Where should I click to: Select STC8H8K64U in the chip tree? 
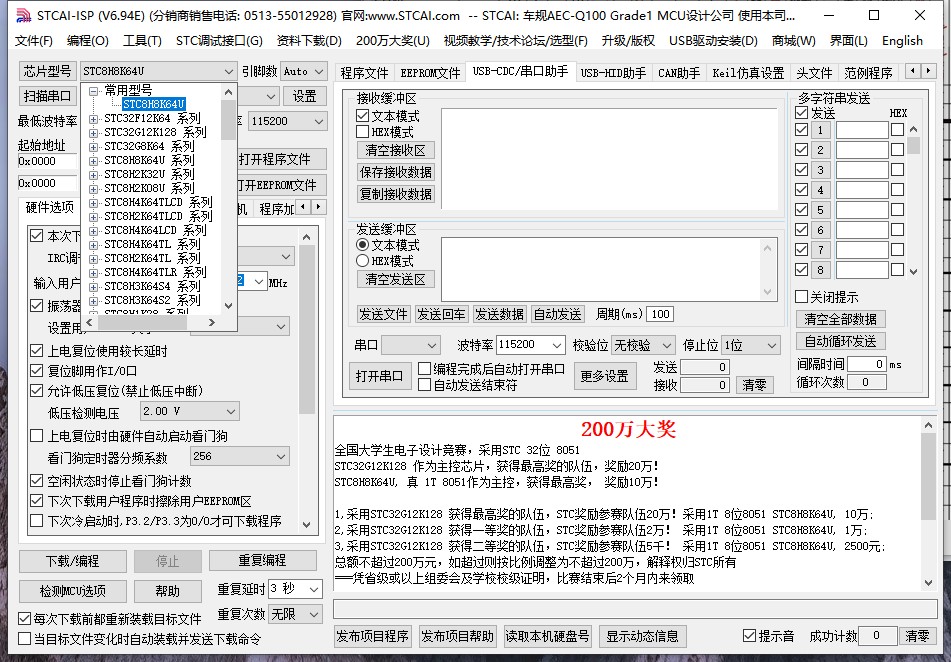tap(153, 104)
